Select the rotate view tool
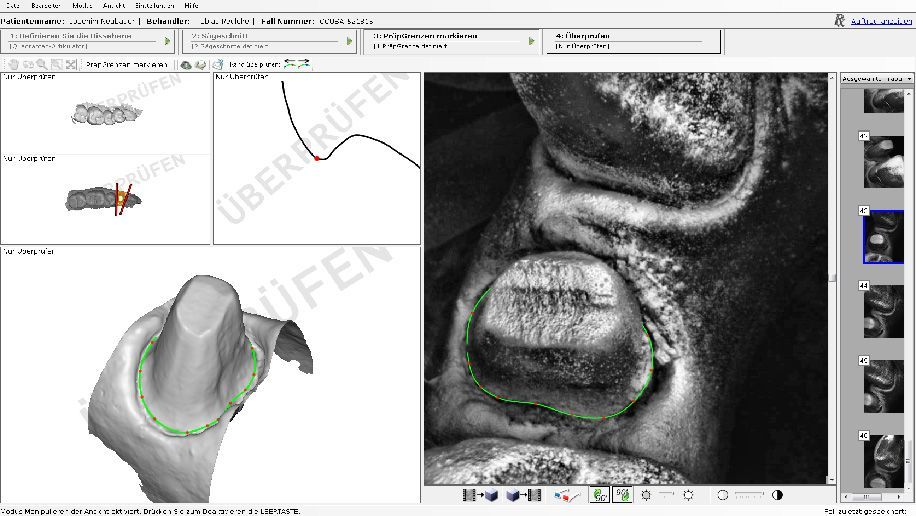916x516 pixels. click(x=27, y=64)
